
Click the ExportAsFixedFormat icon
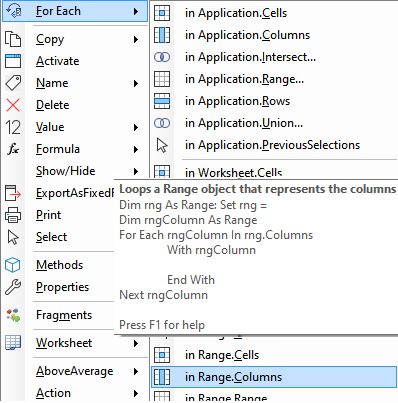point(13,193)
